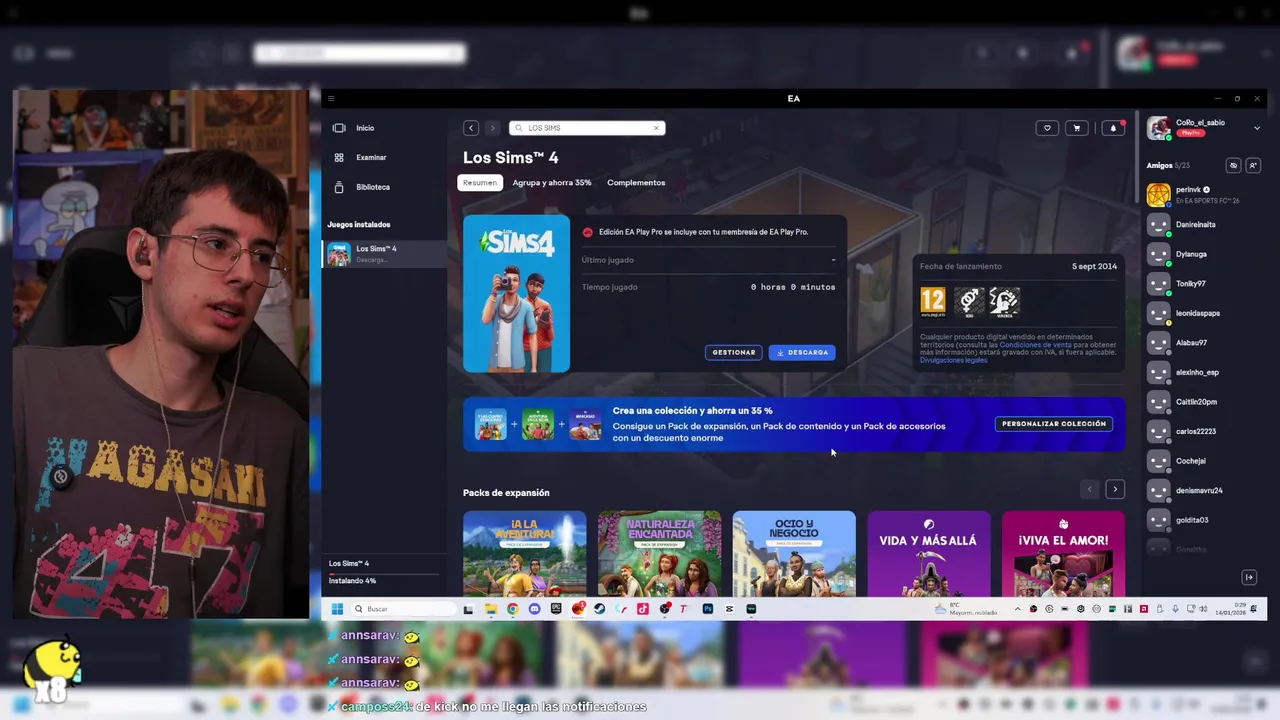The image size is (1280, 720).
Task: Select friend Alabau97
Action: 1202,343
